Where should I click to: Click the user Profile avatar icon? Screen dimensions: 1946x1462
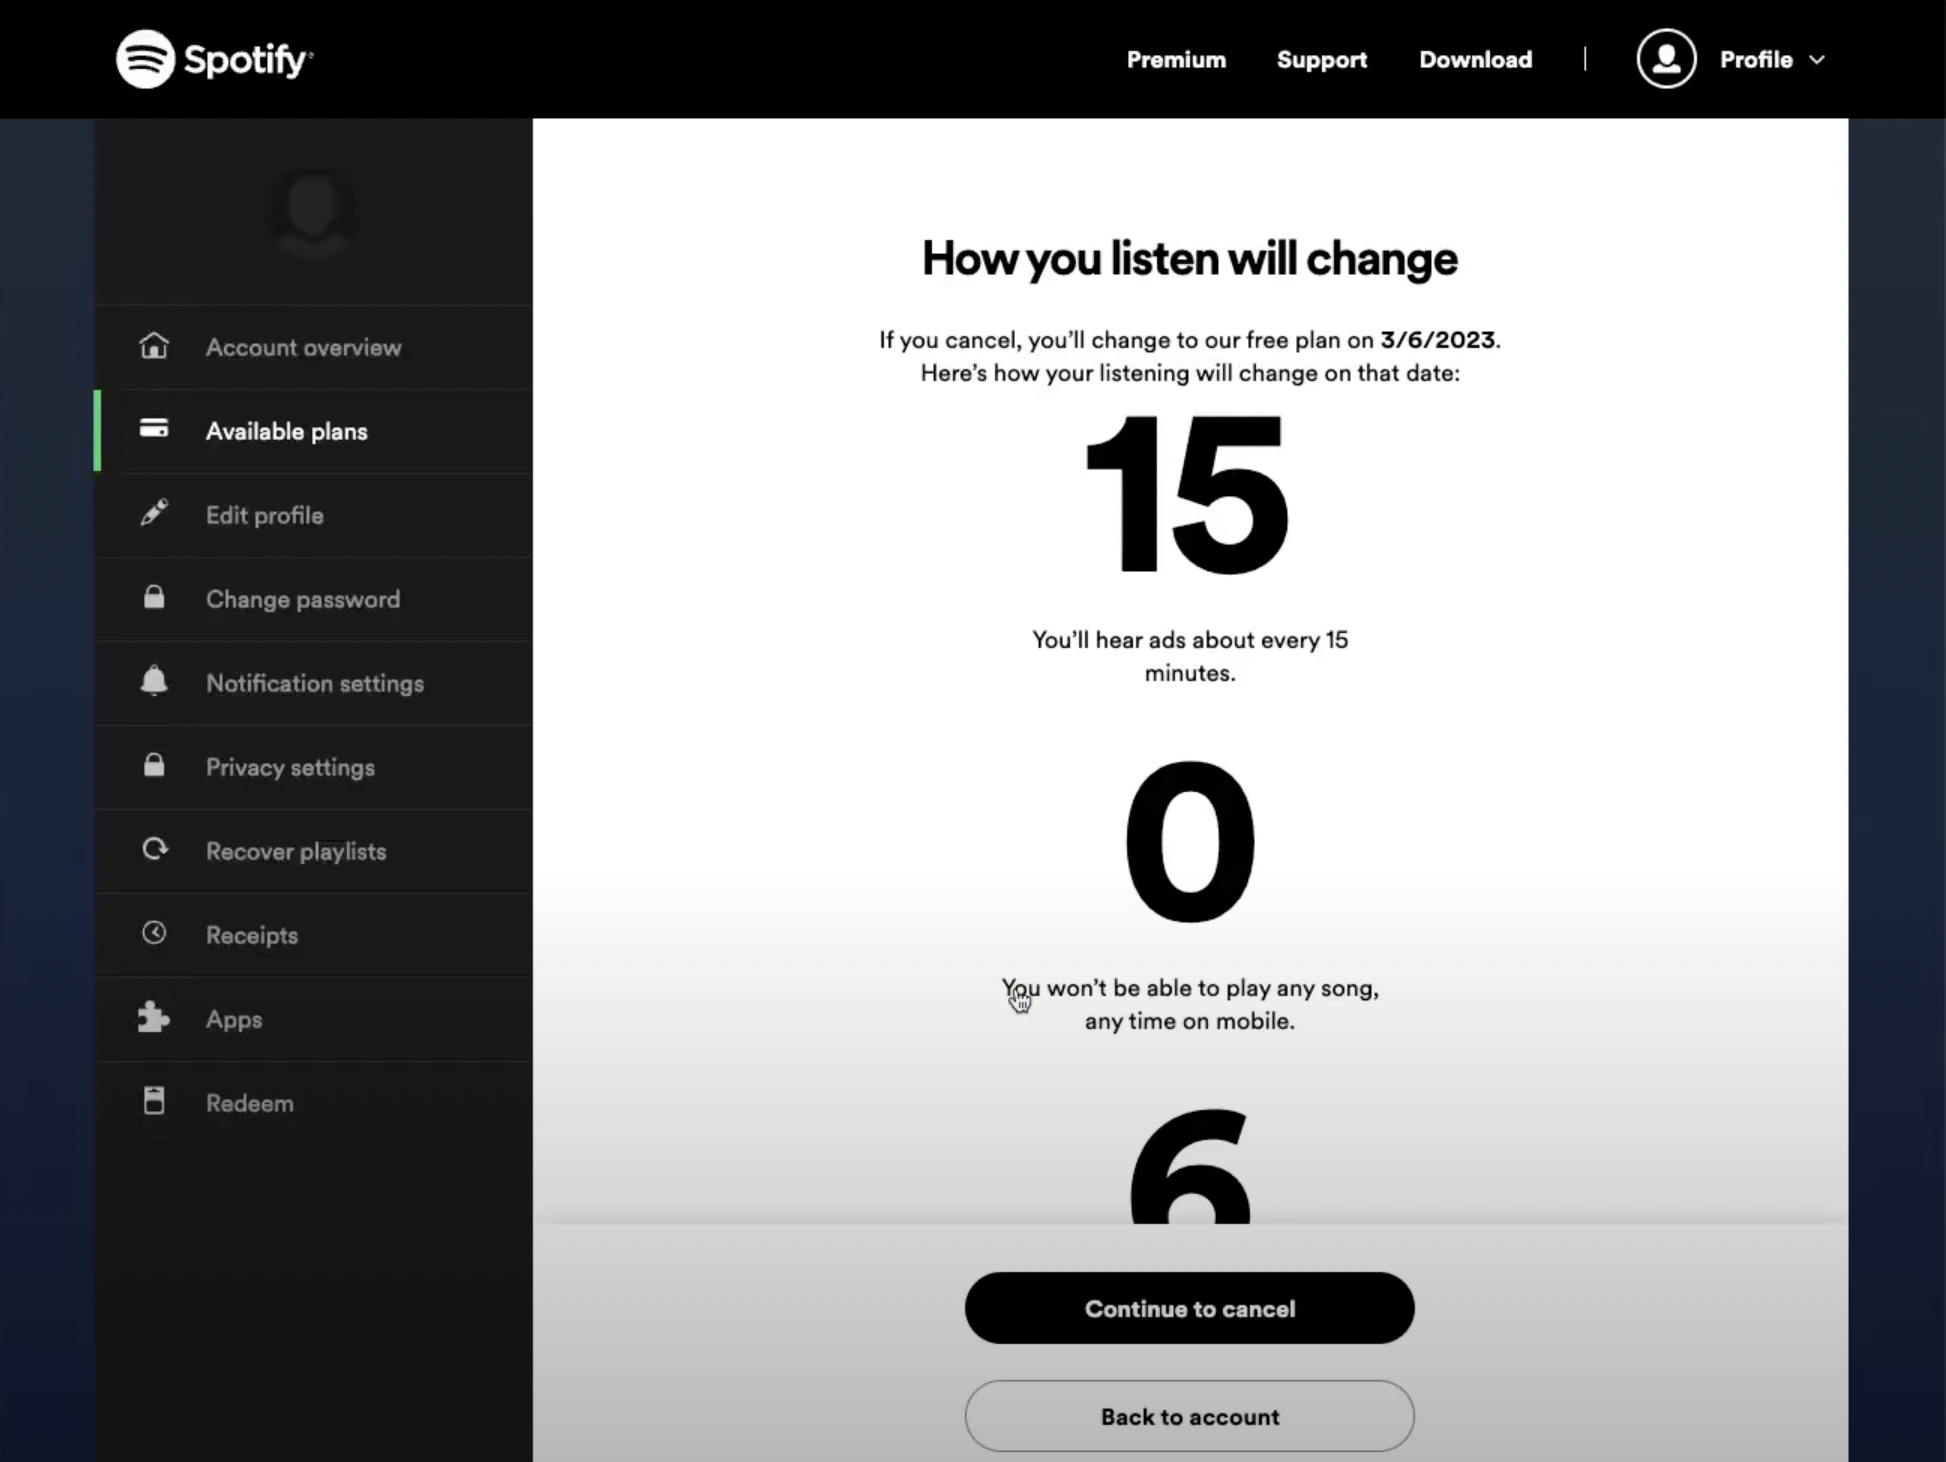tap(1665, 58)
